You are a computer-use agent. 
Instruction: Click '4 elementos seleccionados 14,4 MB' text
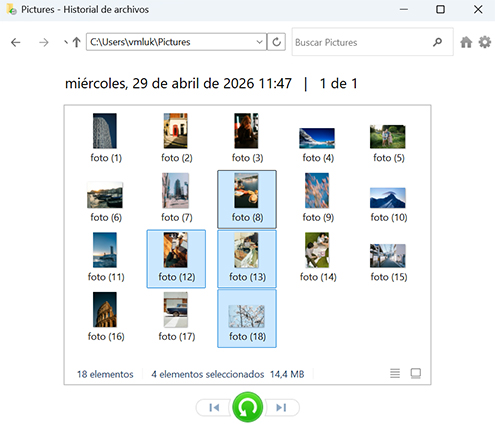click(228, 374)
